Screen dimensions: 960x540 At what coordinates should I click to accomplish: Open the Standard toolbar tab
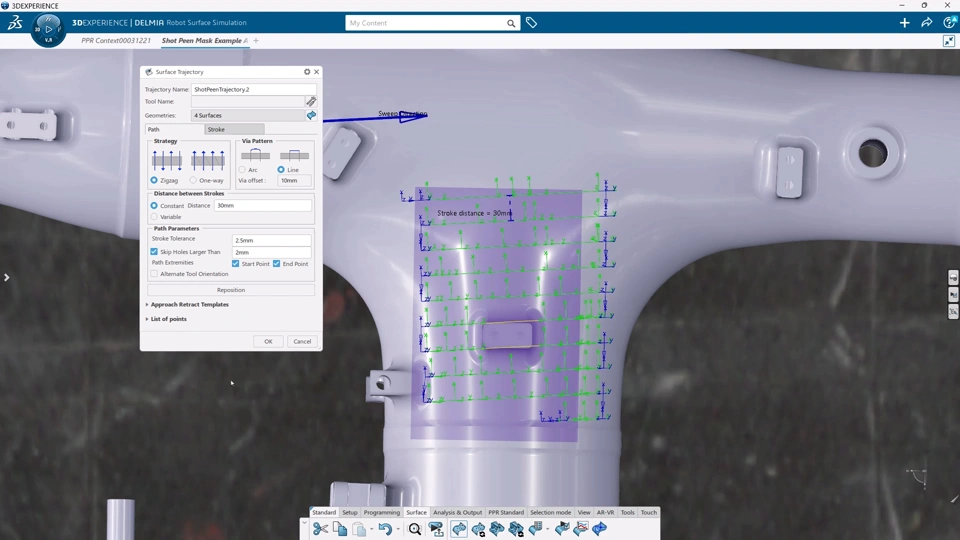point(324,512)
